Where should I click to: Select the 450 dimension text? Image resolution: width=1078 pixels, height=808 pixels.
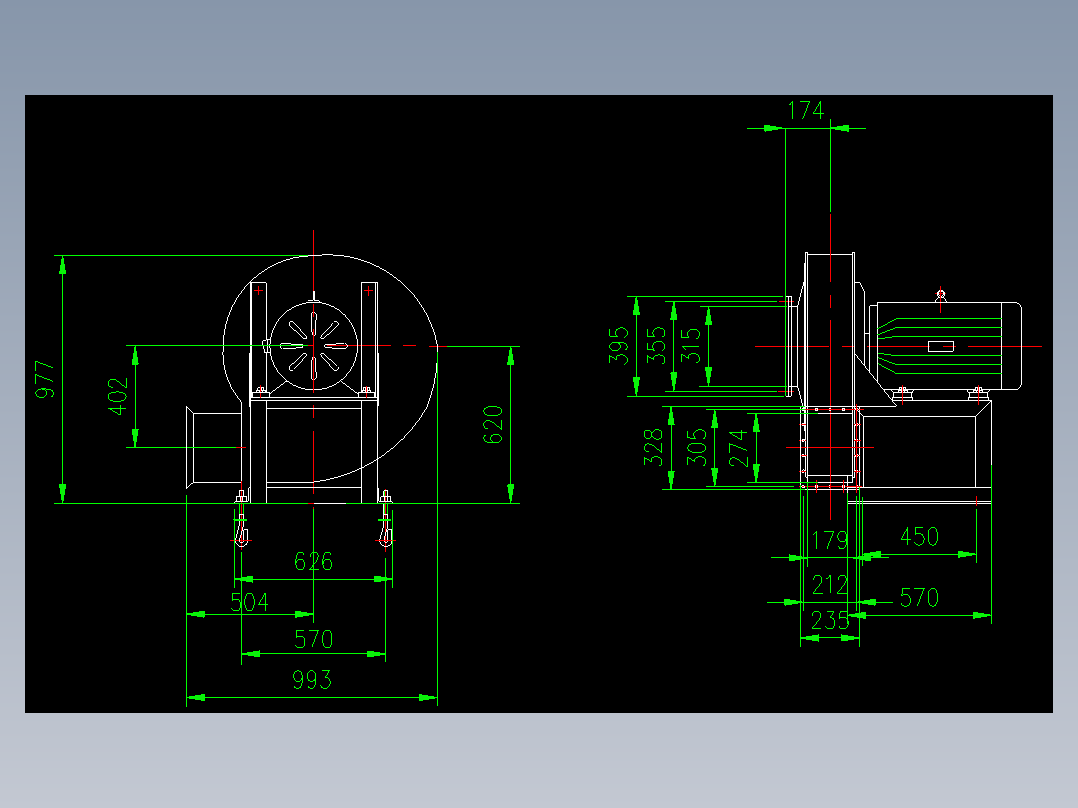(x=919, y=537)
